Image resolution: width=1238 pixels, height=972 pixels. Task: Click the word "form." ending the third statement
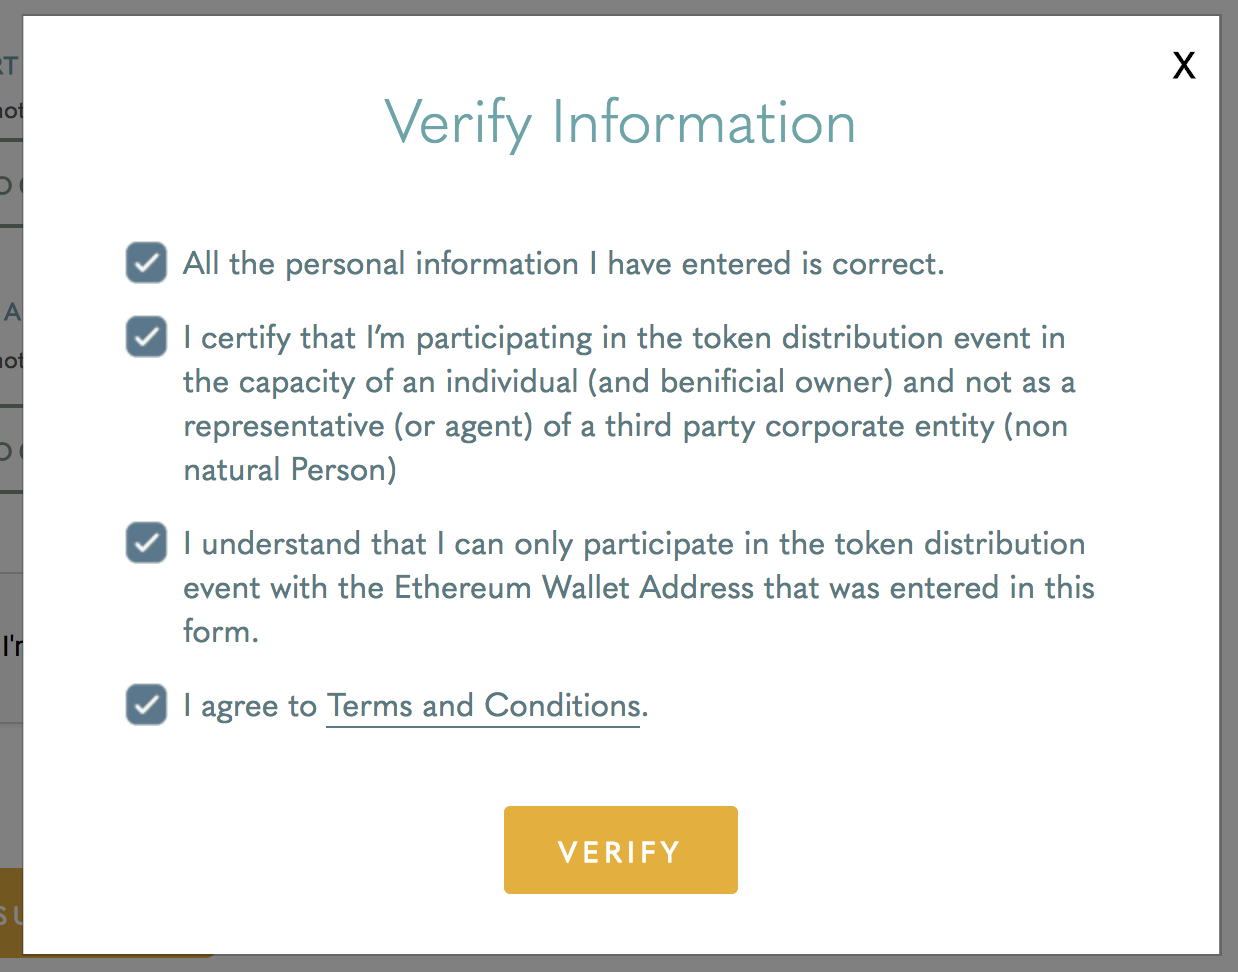(x=221, y=632)
